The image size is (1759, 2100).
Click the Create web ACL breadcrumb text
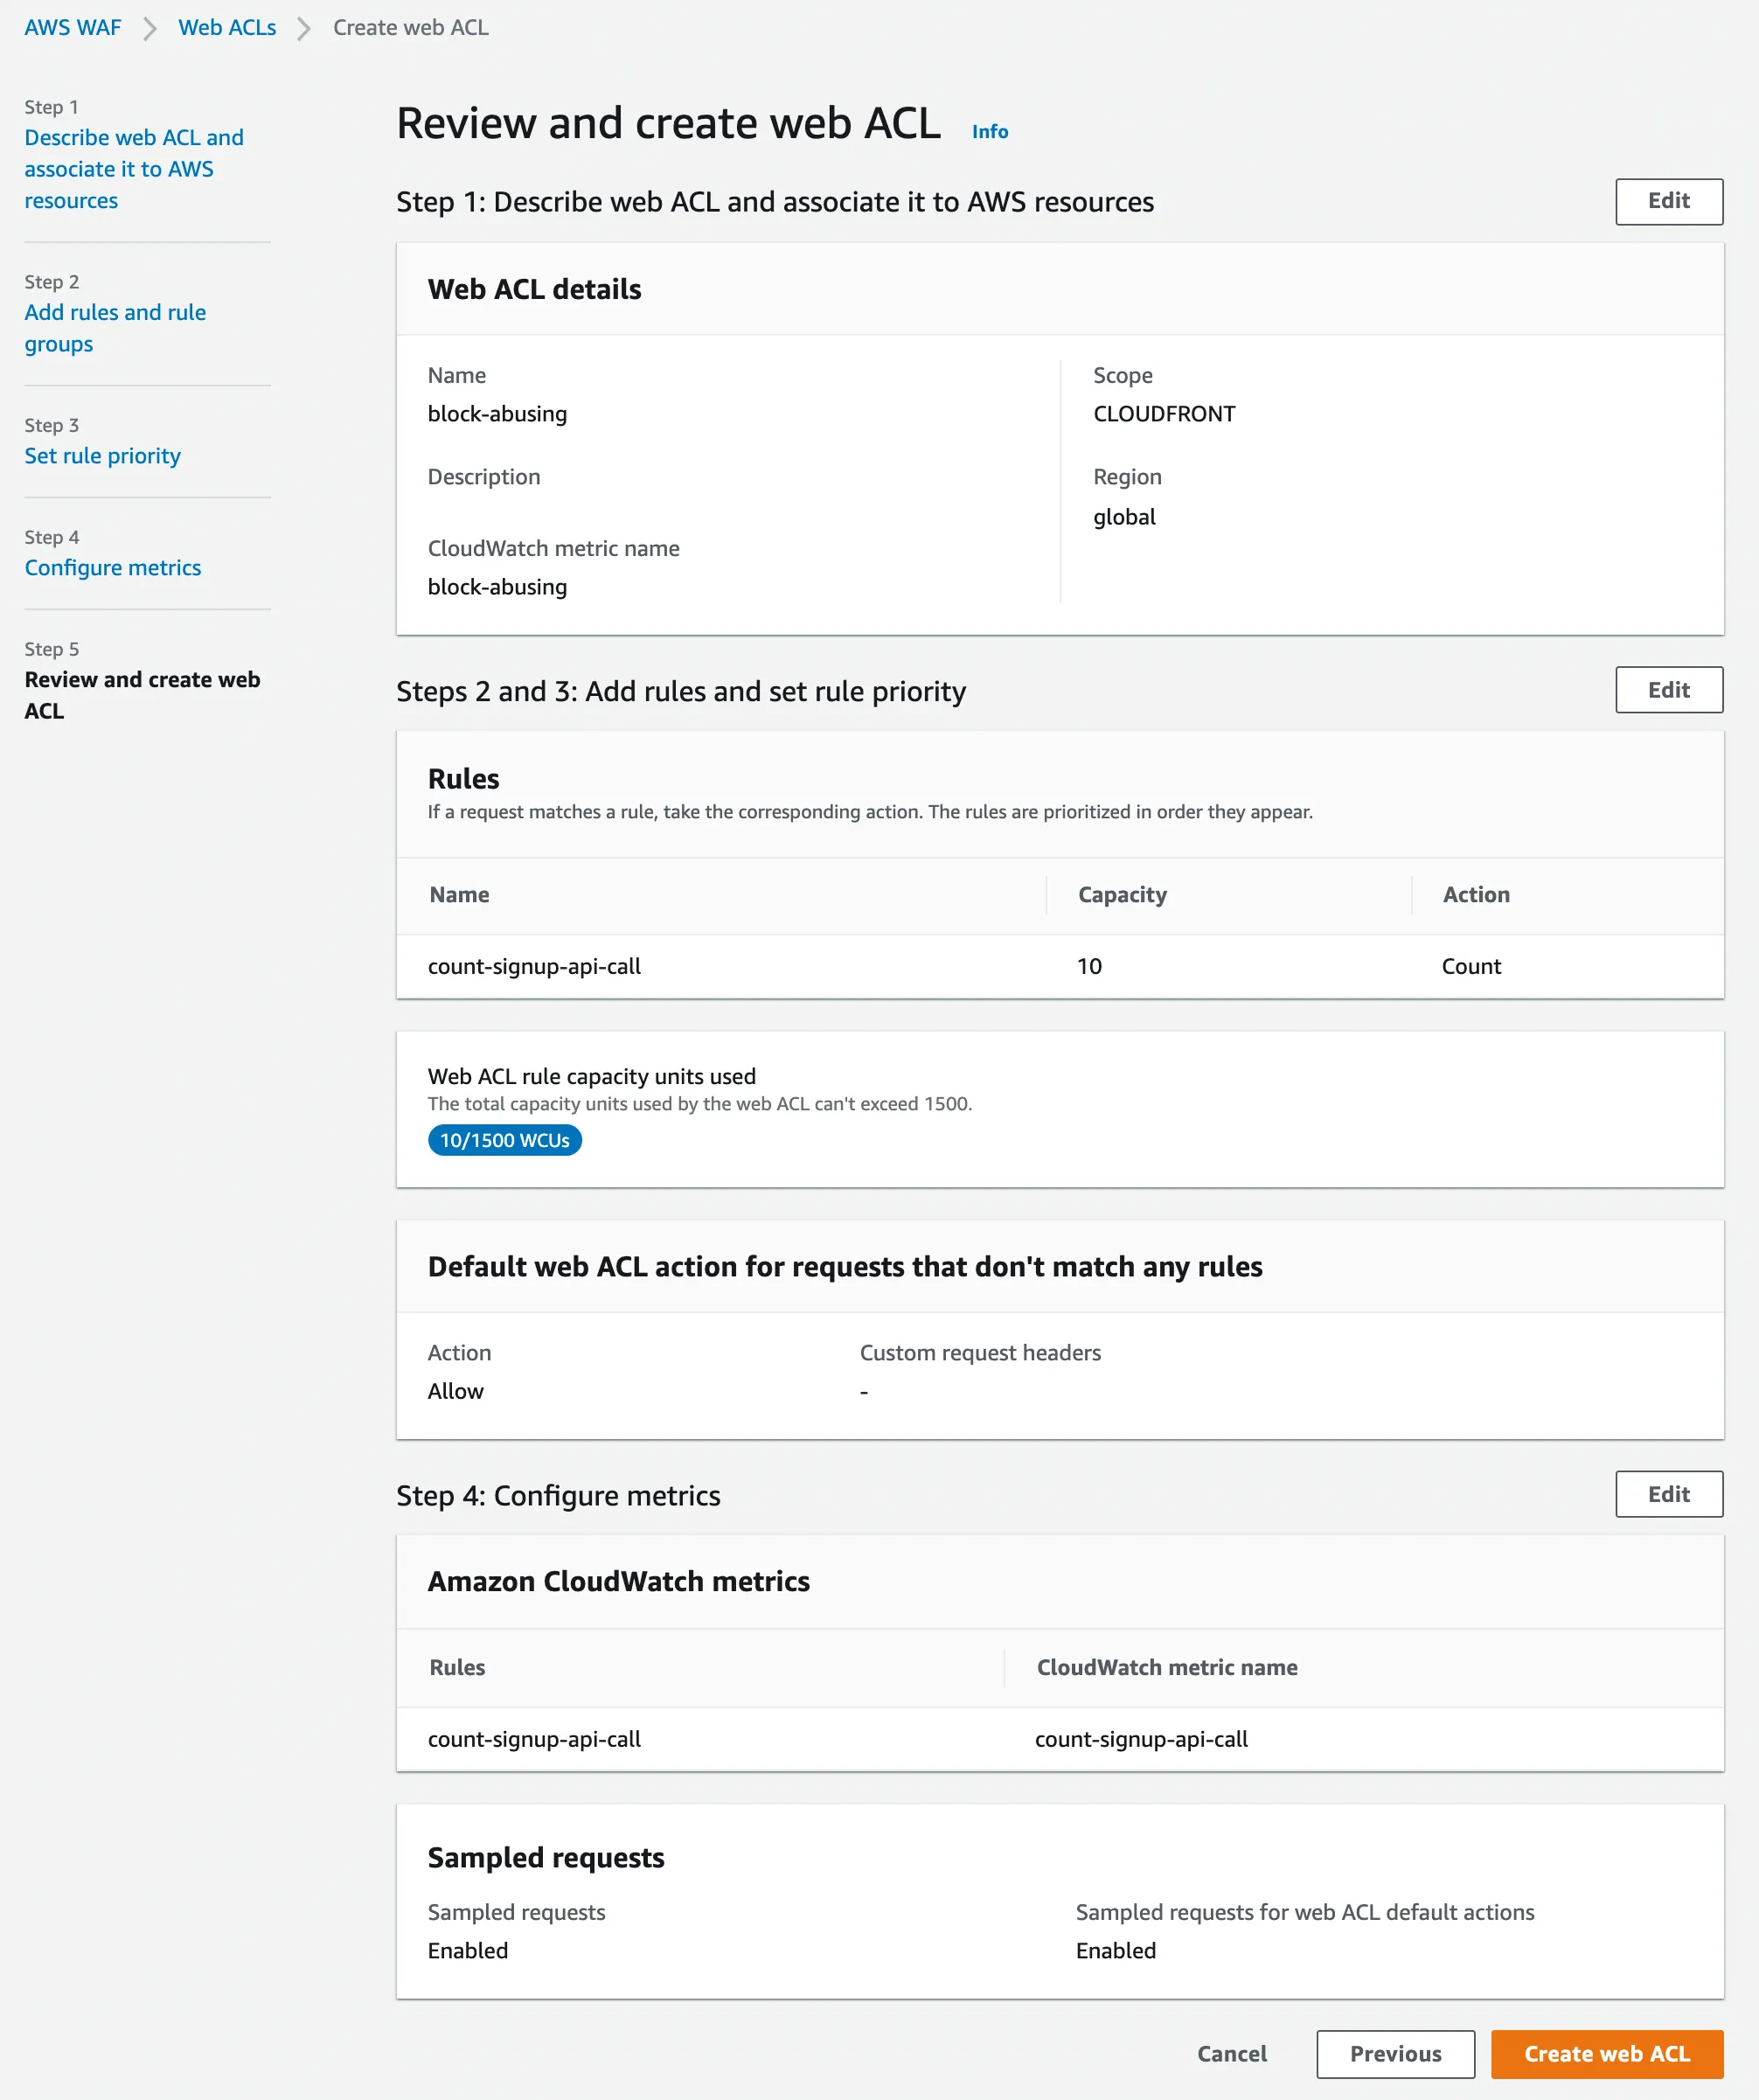[410, 28]
